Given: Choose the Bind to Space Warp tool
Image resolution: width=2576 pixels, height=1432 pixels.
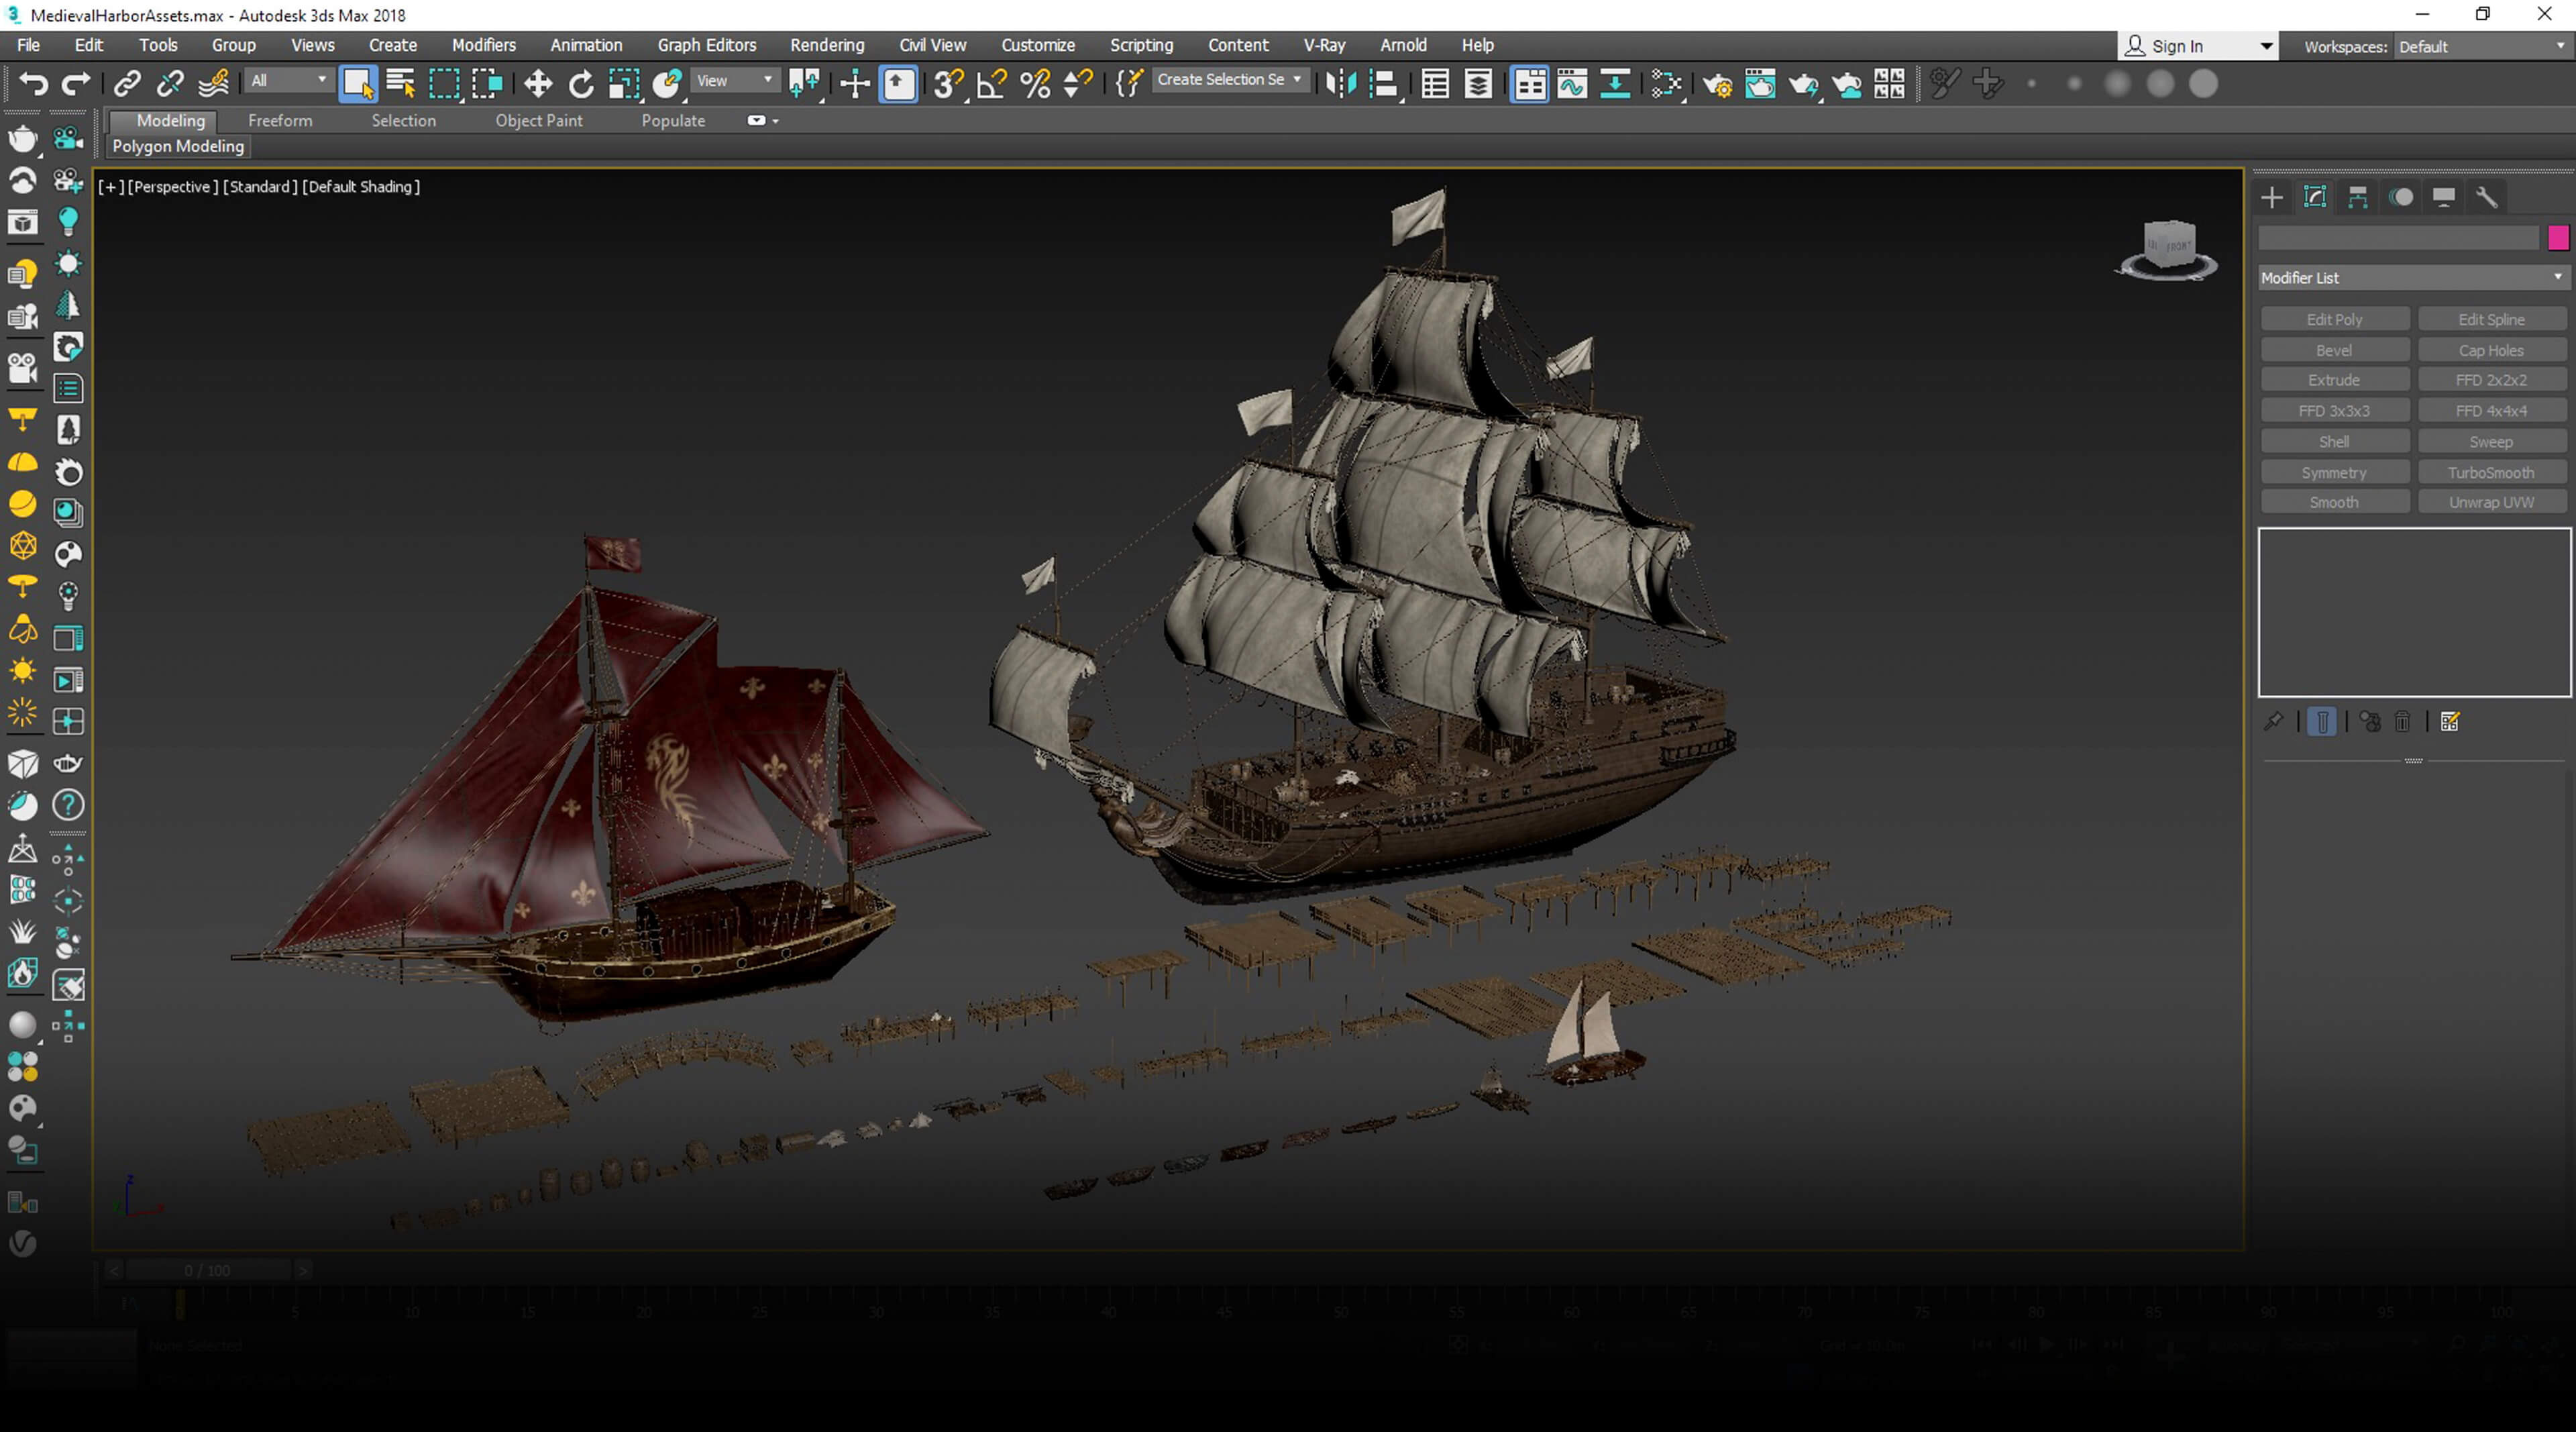Looking at the screenshot, I should pos(214,83).
